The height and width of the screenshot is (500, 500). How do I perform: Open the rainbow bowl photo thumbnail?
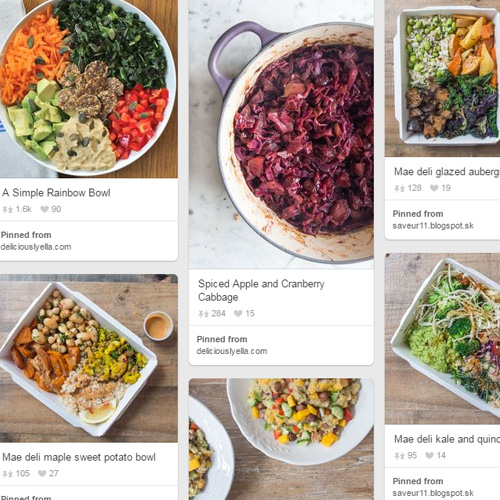coord(89,89)
